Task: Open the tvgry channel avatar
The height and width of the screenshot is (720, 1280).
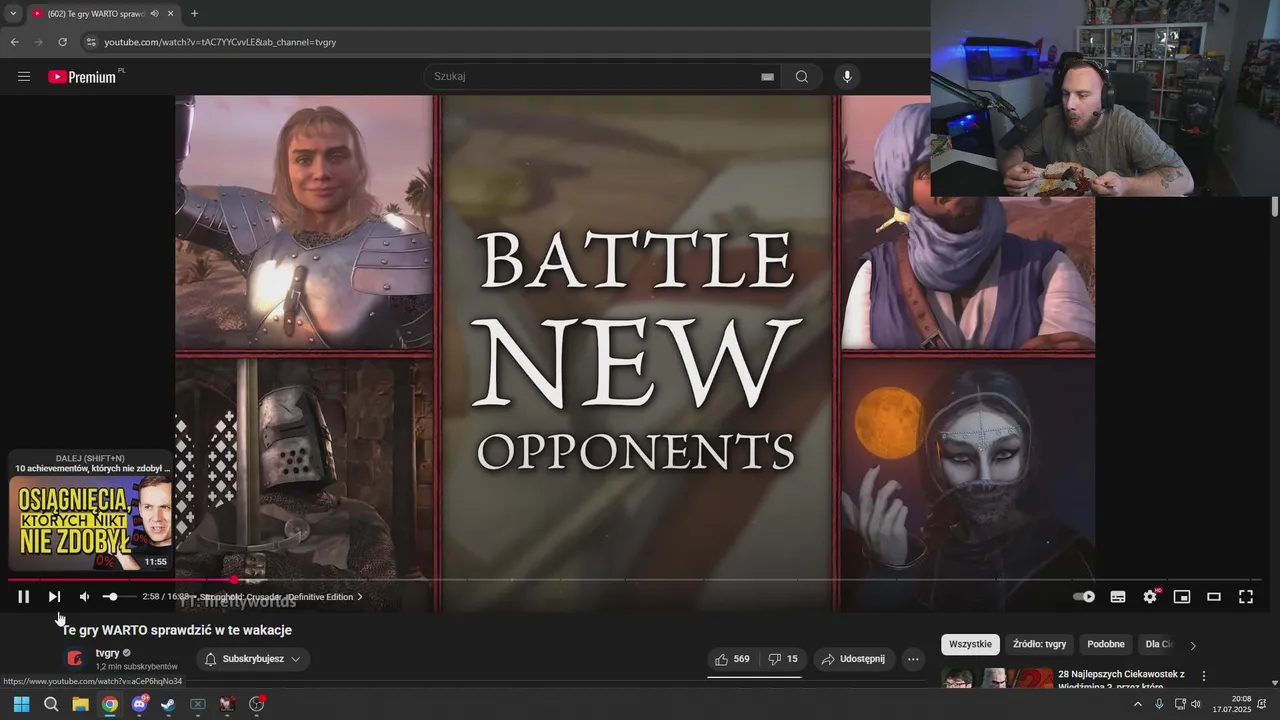Action: tap(75, 658)
